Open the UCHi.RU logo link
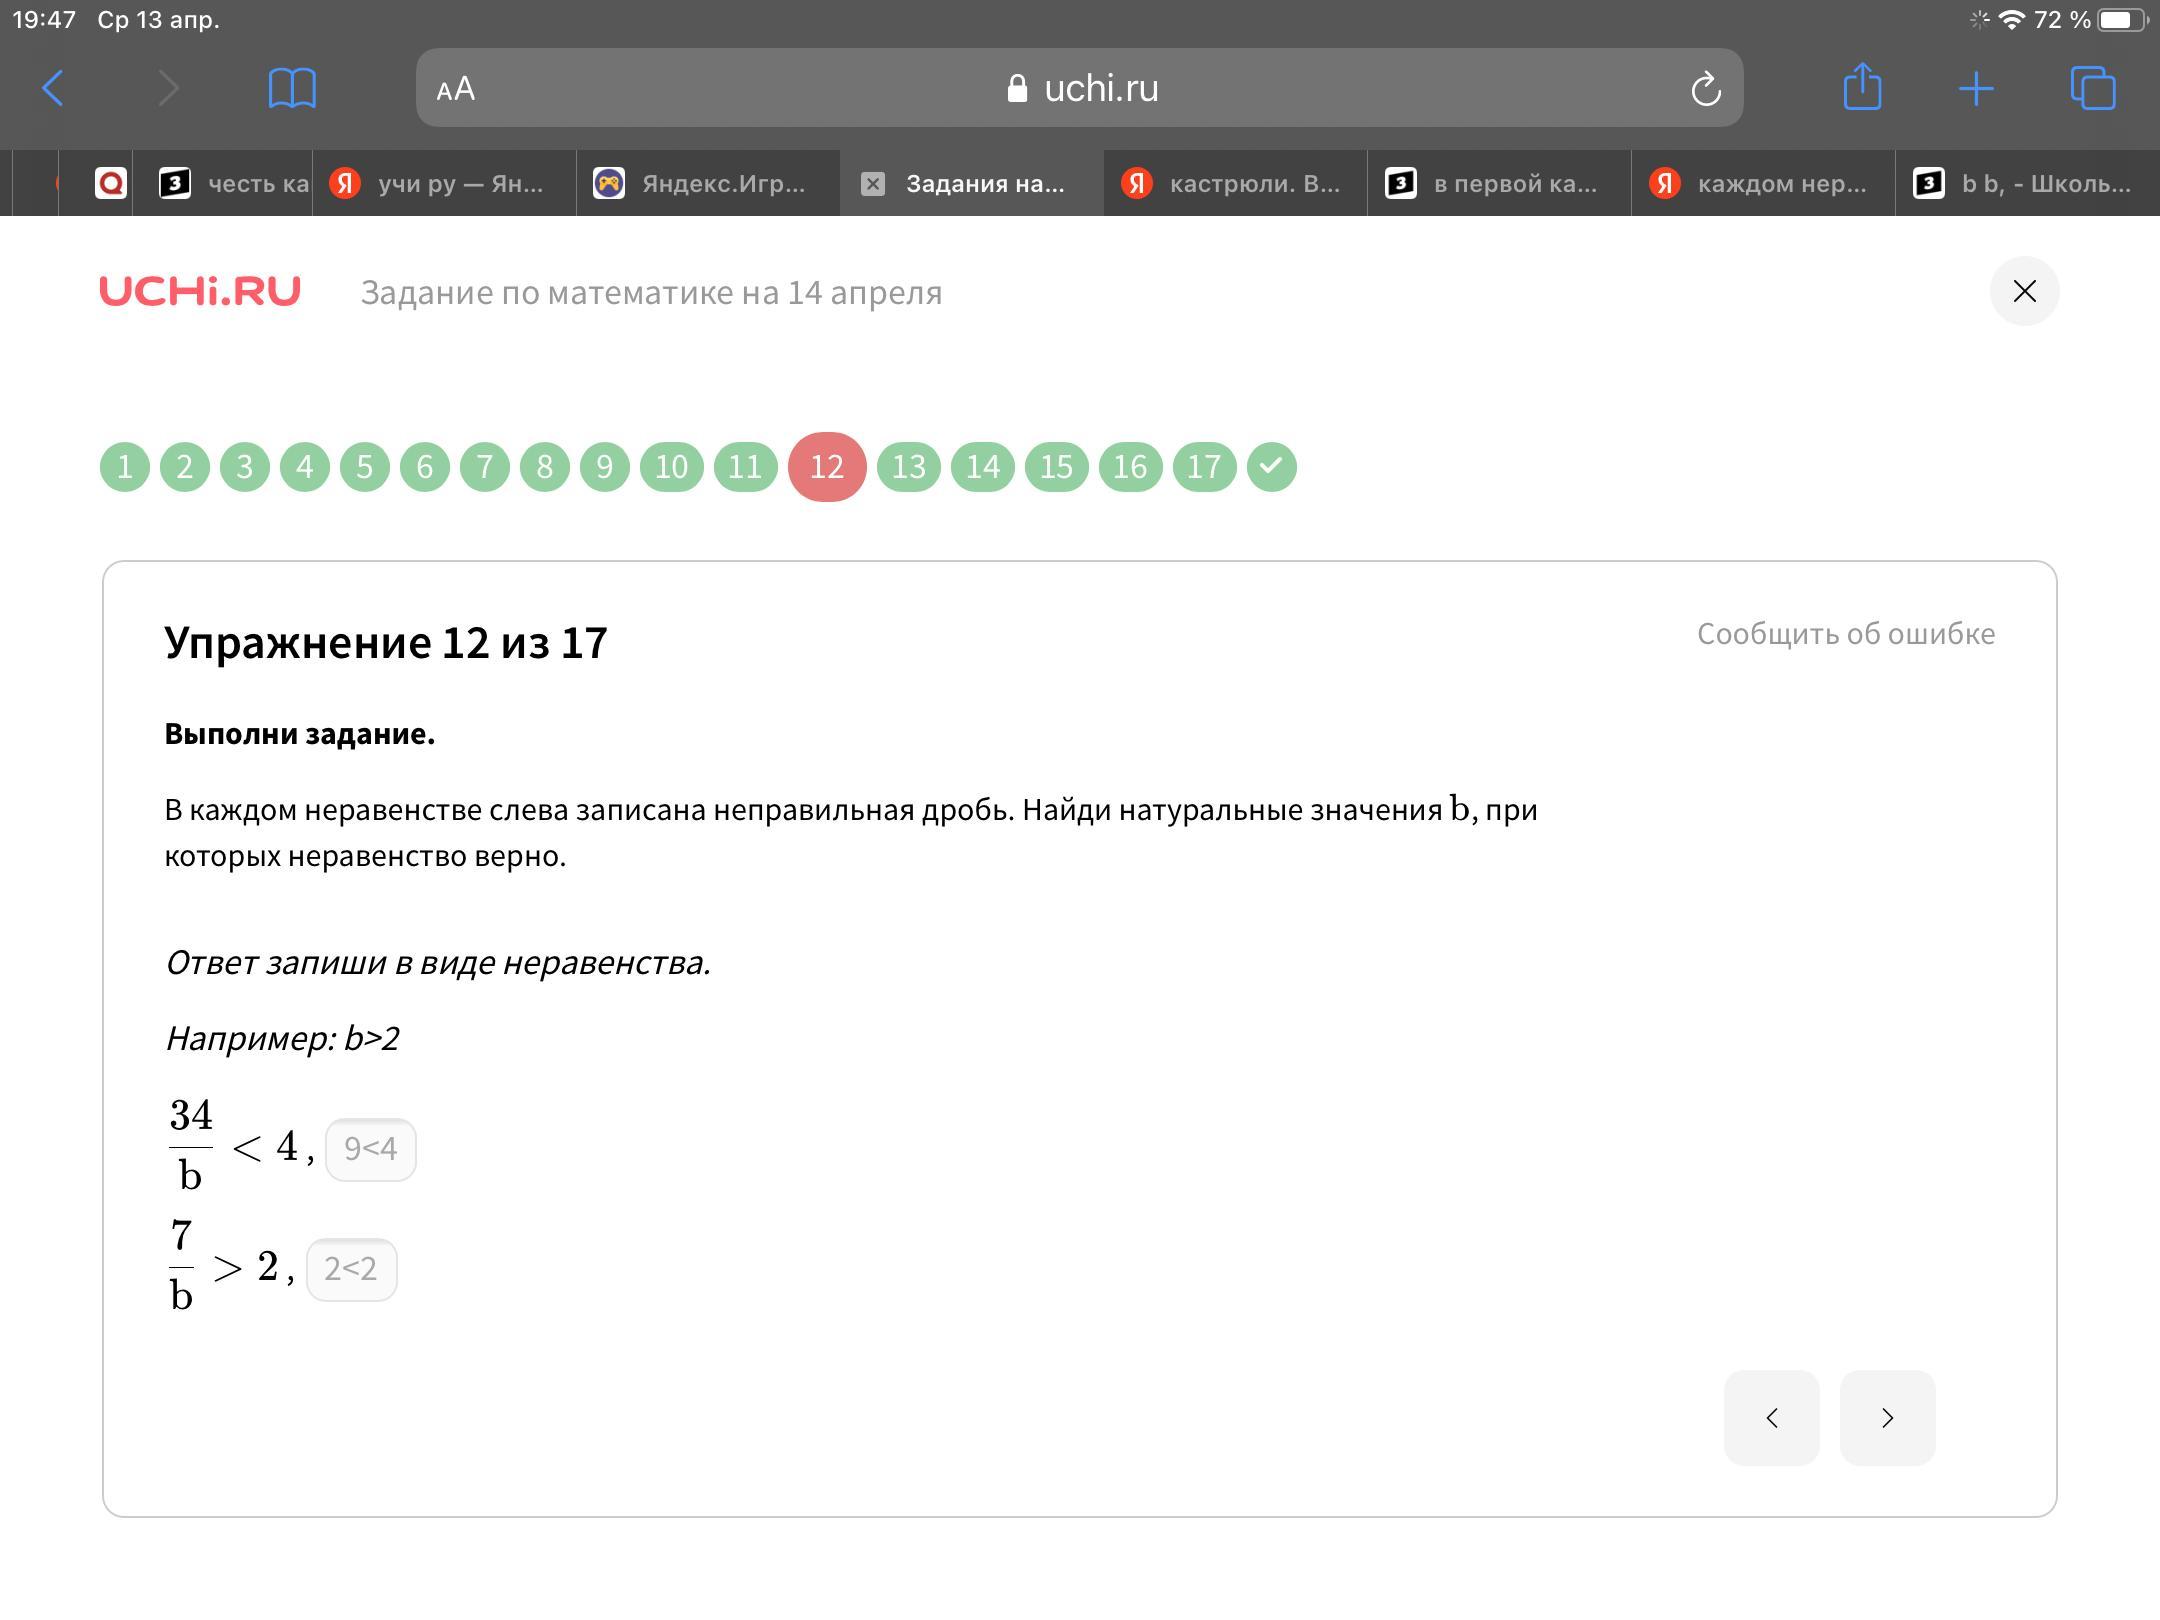Viewport: 2160px width, 1620px height. 200,291
